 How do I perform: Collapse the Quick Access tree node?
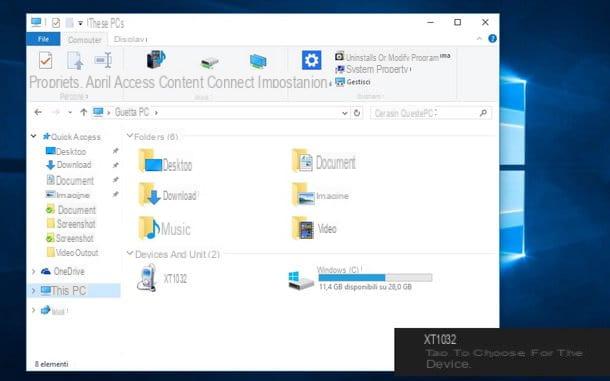click(33, 136)
